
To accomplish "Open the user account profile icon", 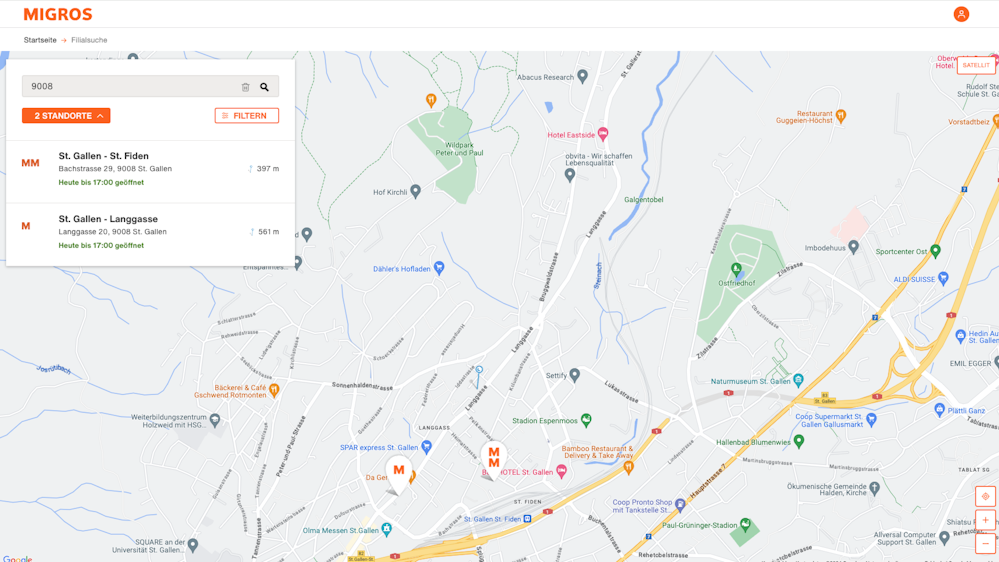I will pos(961,14).
